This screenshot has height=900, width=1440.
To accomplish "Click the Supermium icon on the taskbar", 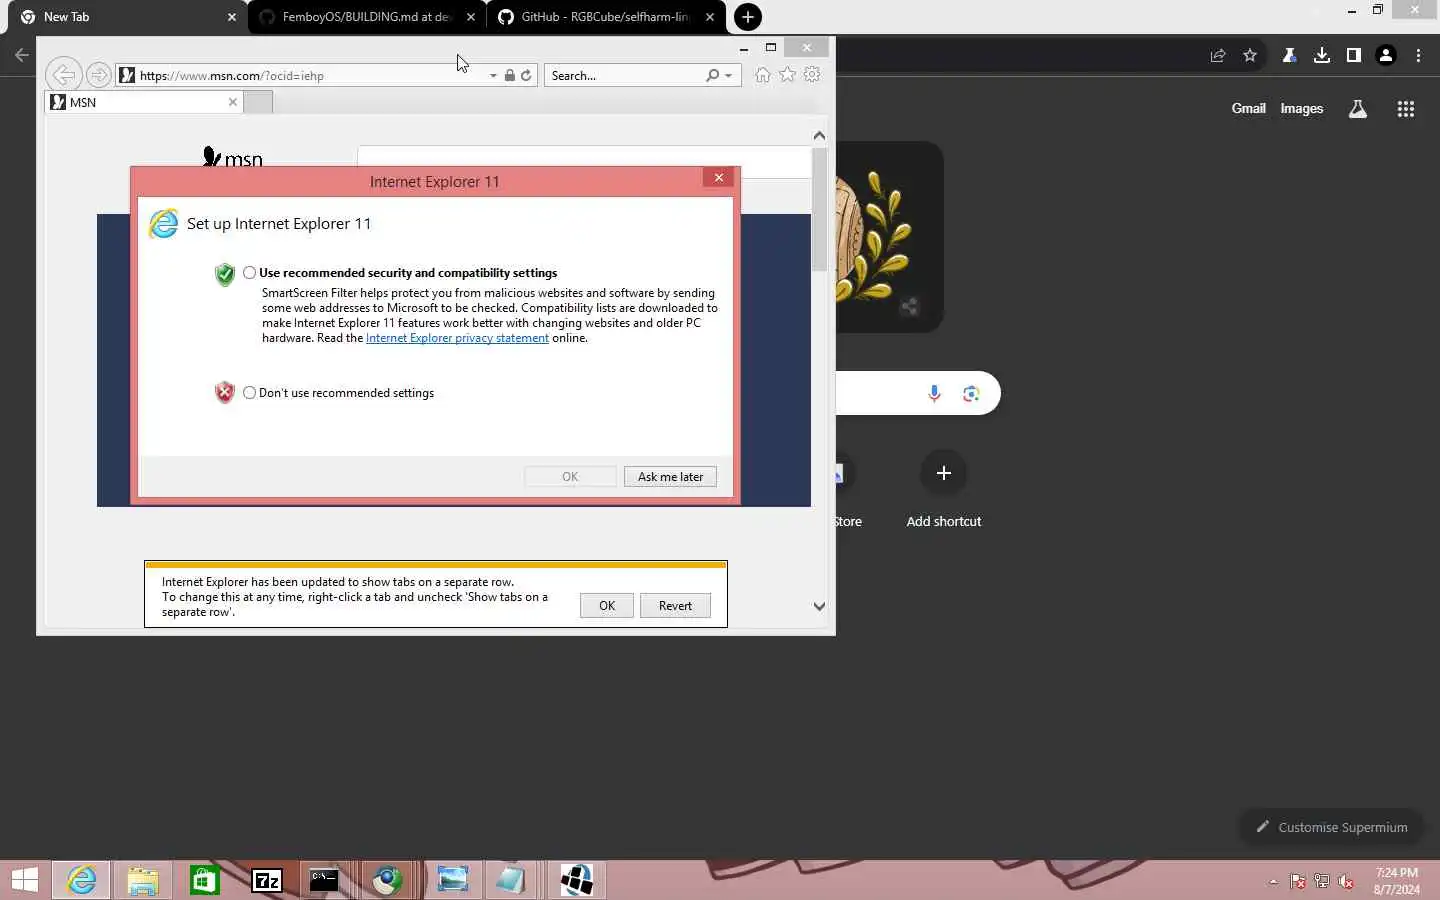I will [387, 880].
